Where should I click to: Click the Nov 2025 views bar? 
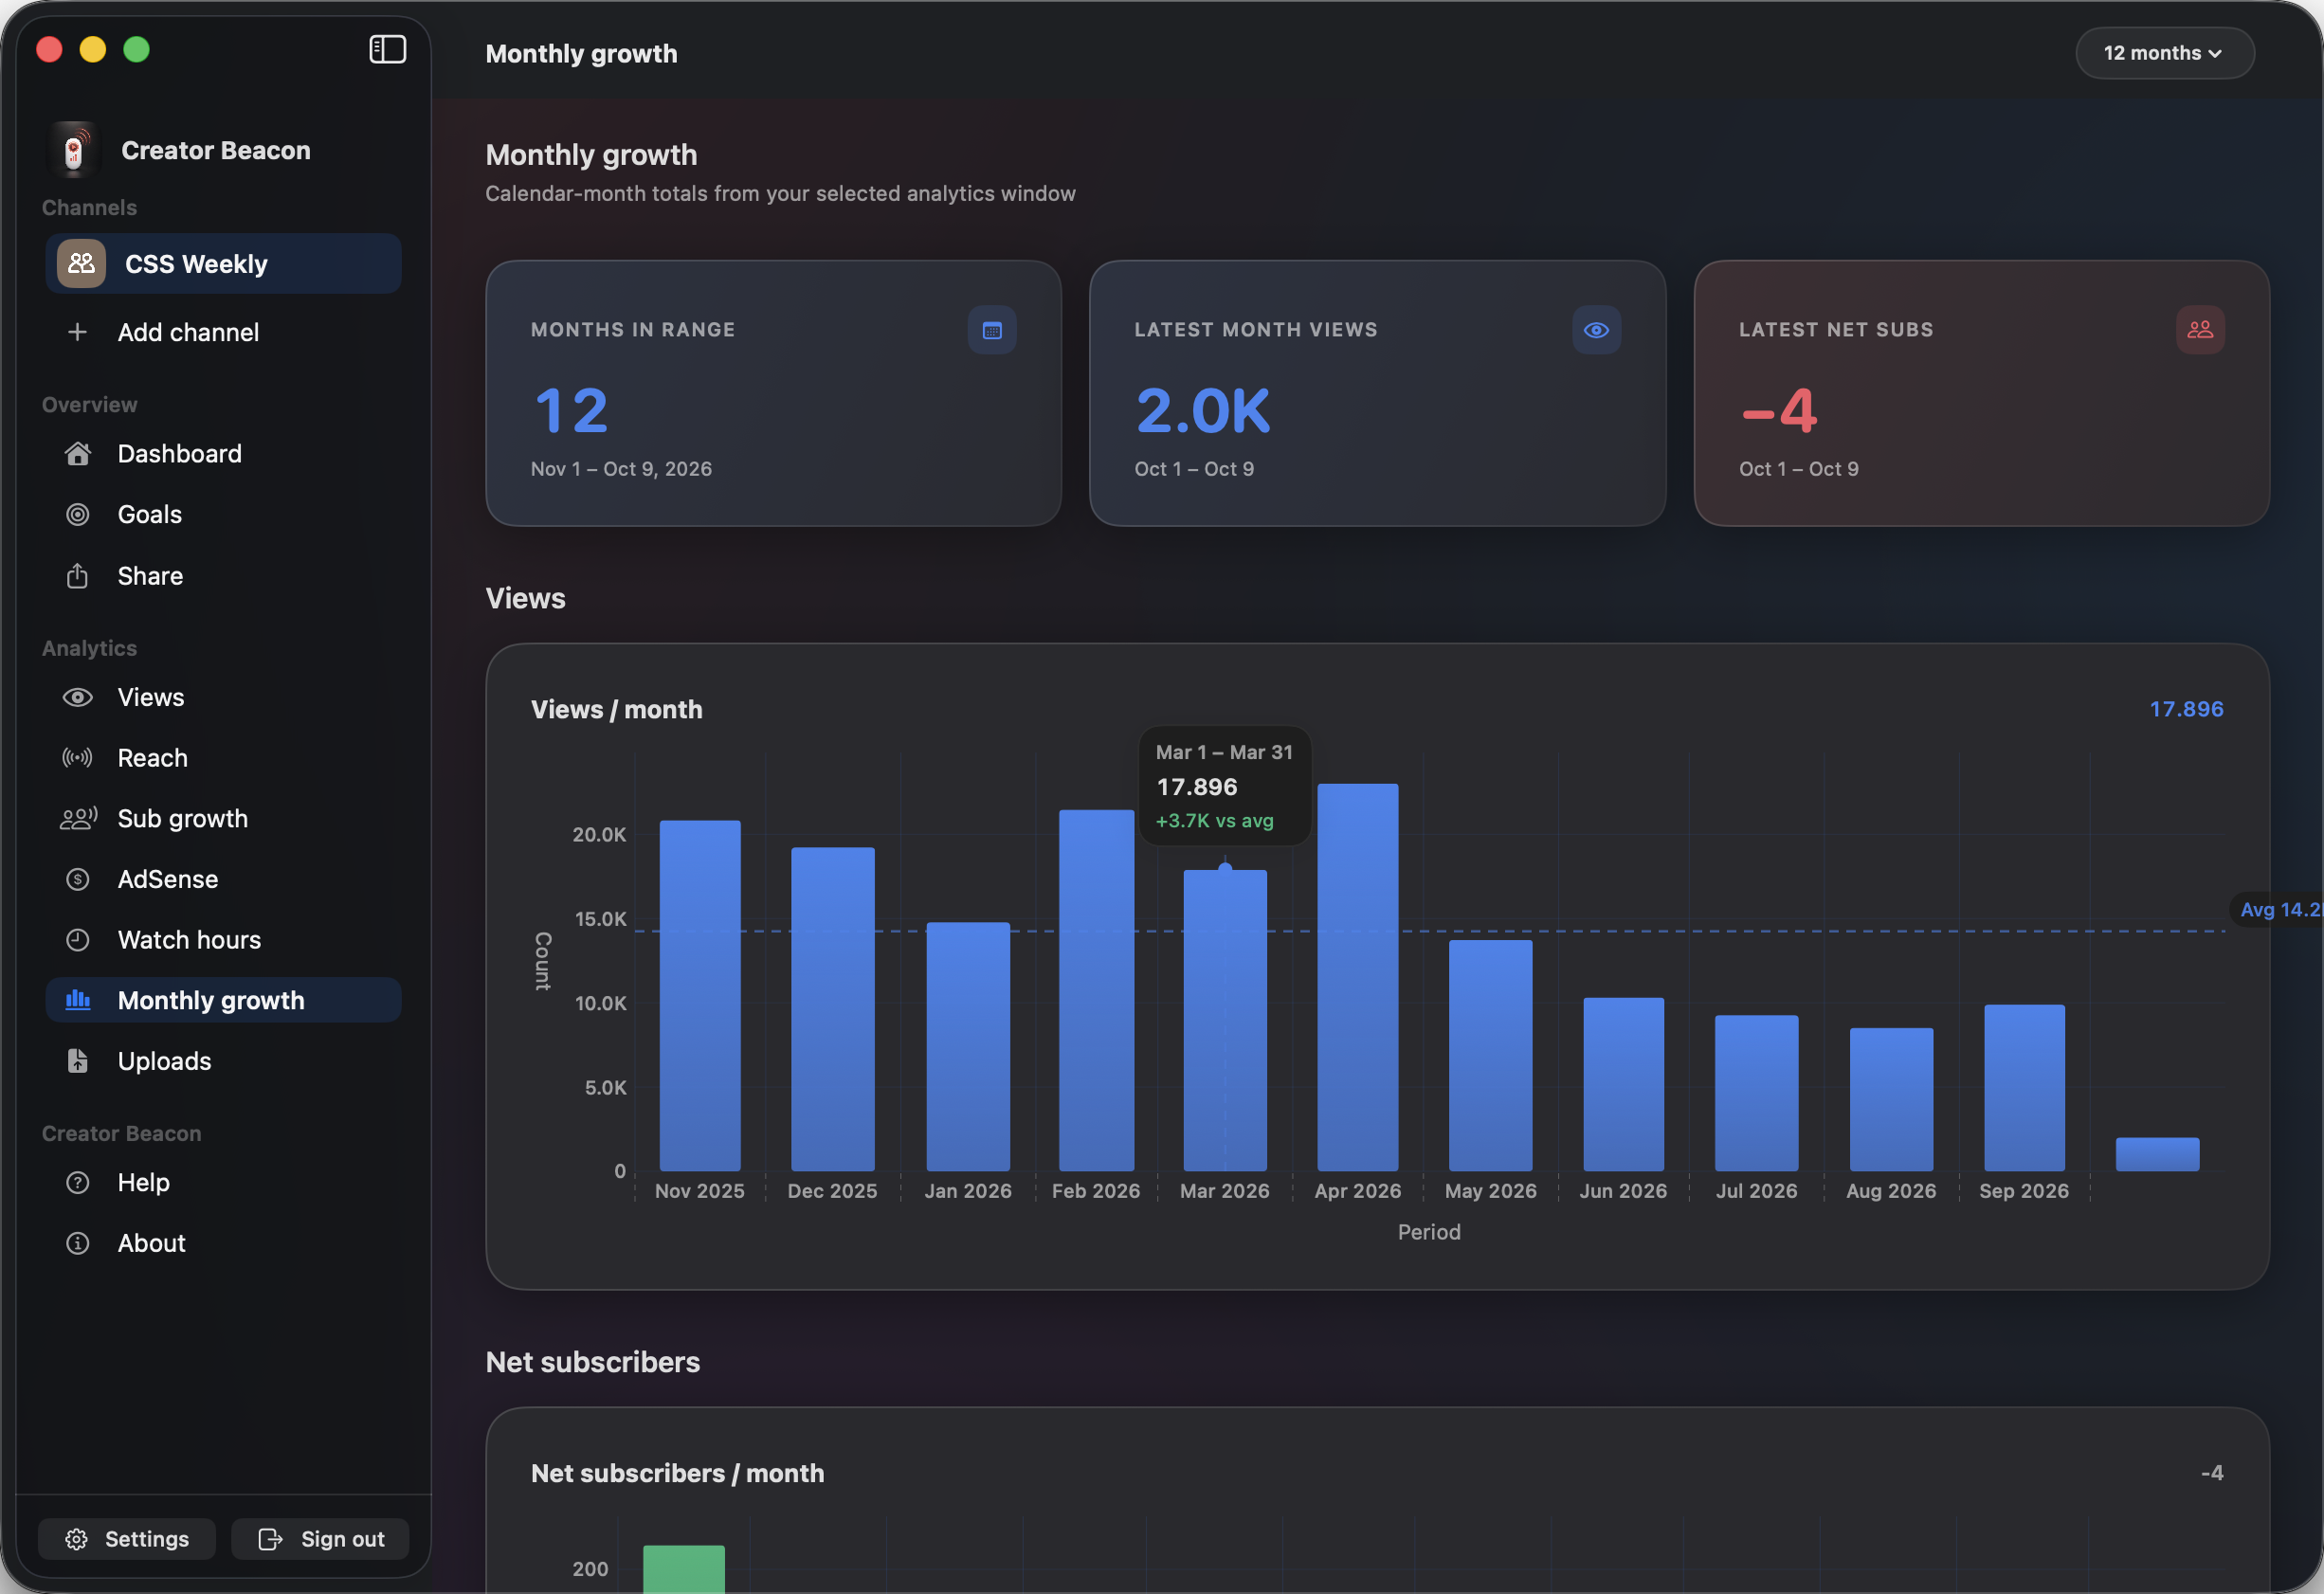700,995
